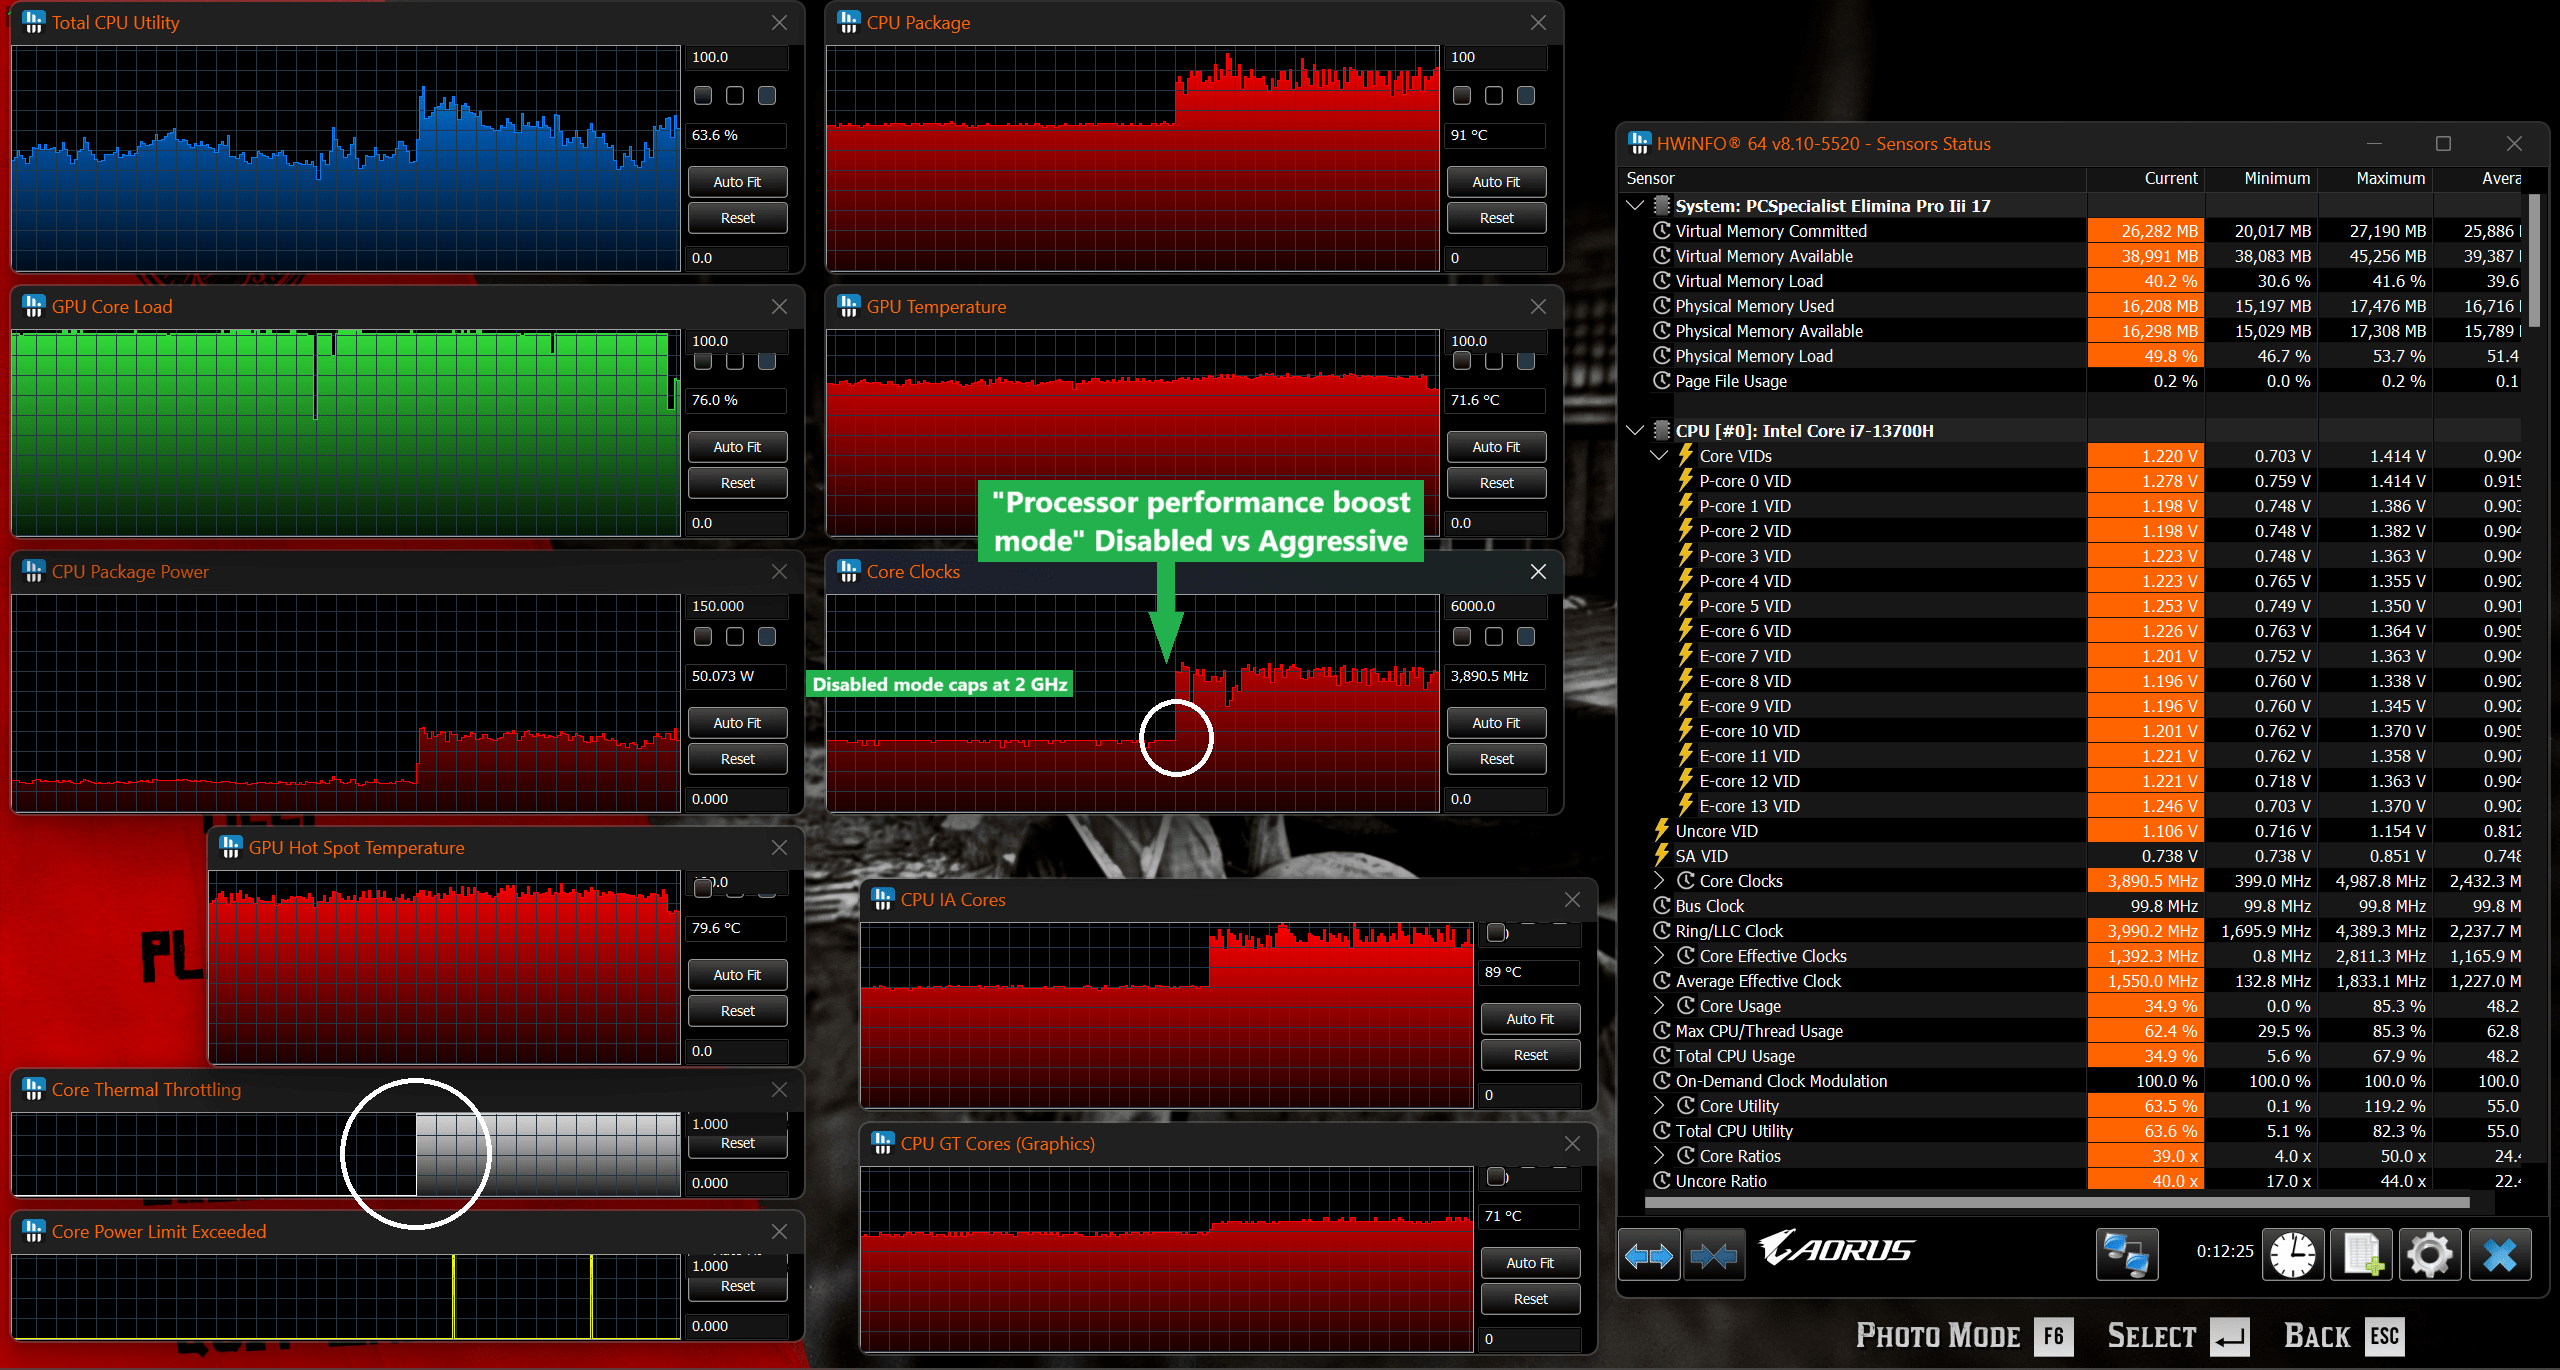Open HWiNFO sensor settings gear
2560x1370 pixels.
coord(2430,1254)
